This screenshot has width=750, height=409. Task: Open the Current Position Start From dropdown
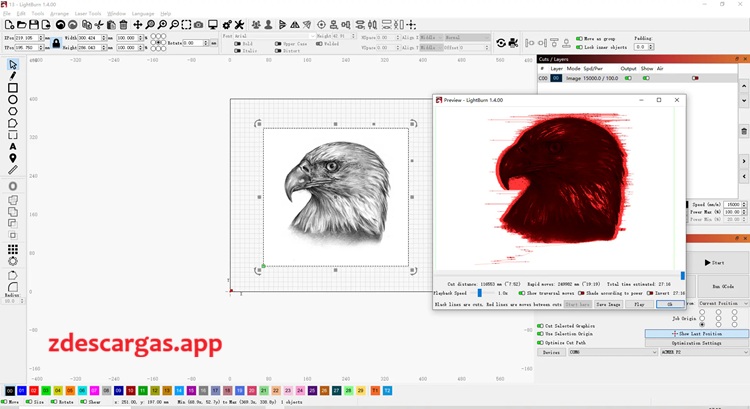(724, 303)
